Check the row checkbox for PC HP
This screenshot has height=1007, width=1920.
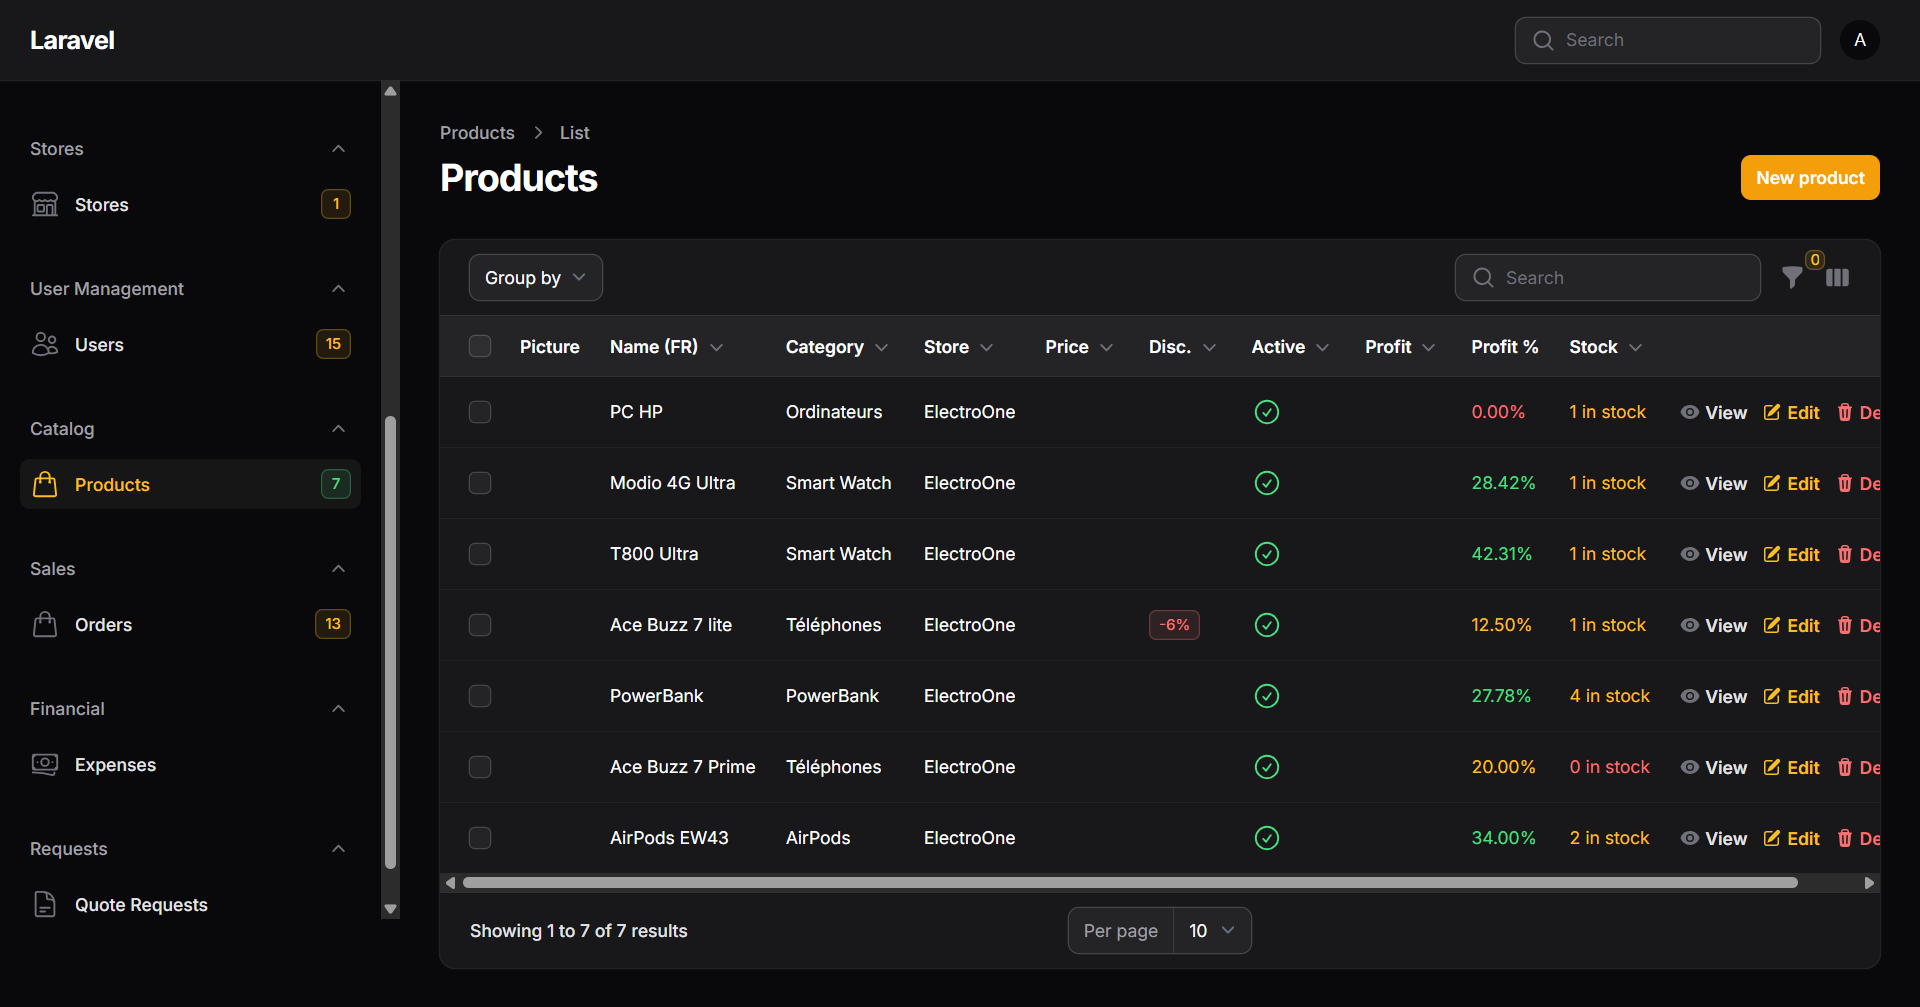(x=480, y=411)
